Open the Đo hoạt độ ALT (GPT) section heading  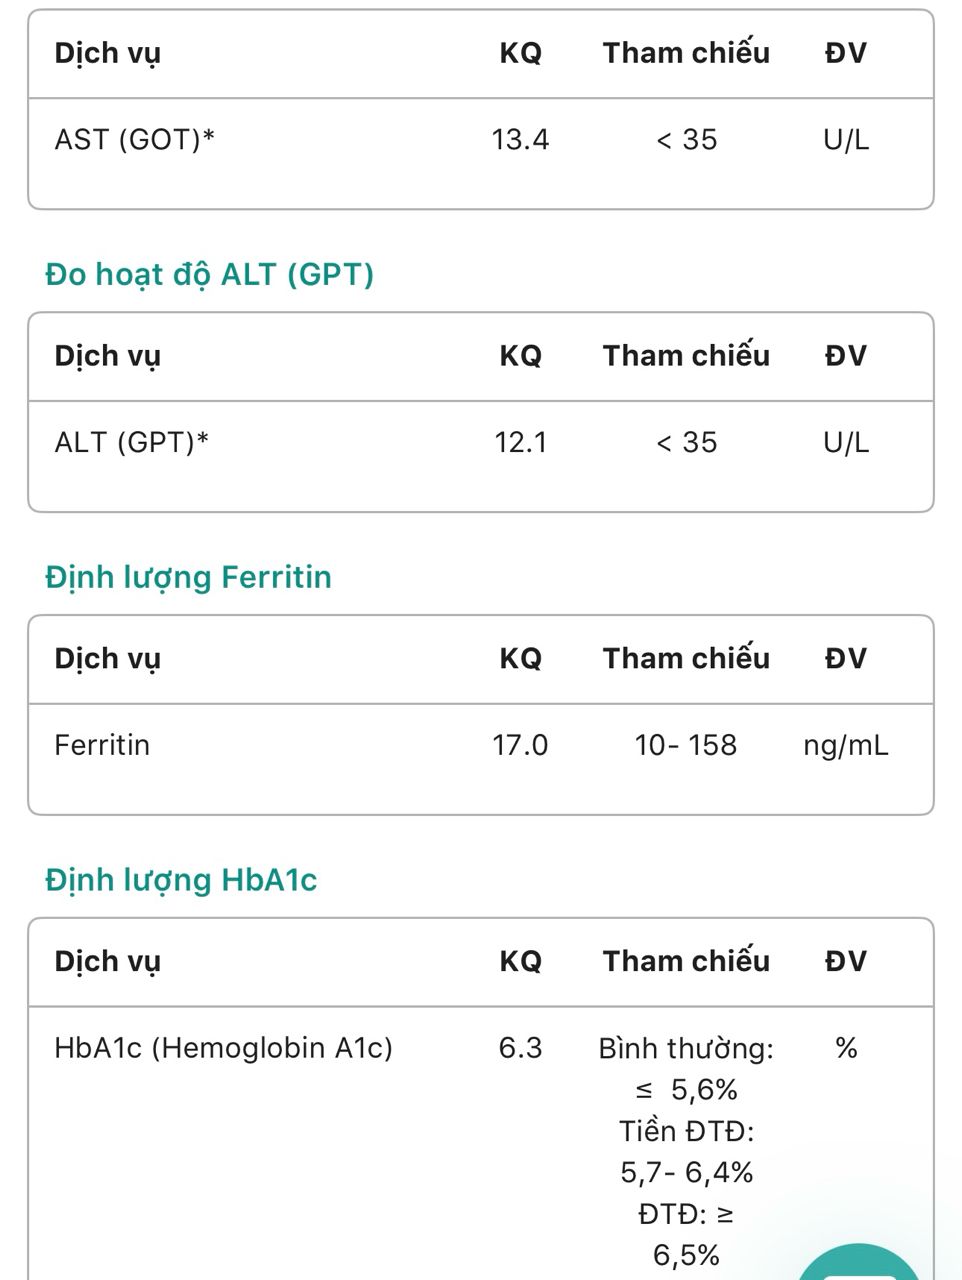pos(209,274)
